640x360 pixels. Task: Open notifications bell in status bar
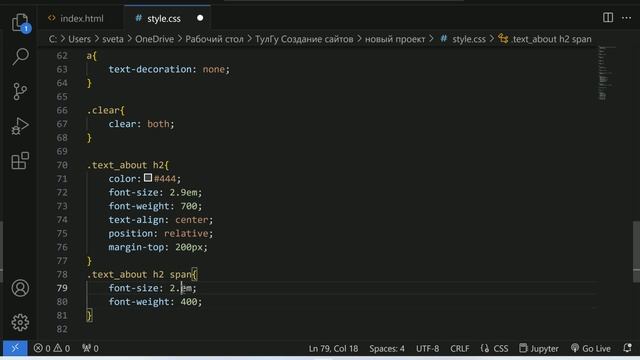[x=627, y=348]
